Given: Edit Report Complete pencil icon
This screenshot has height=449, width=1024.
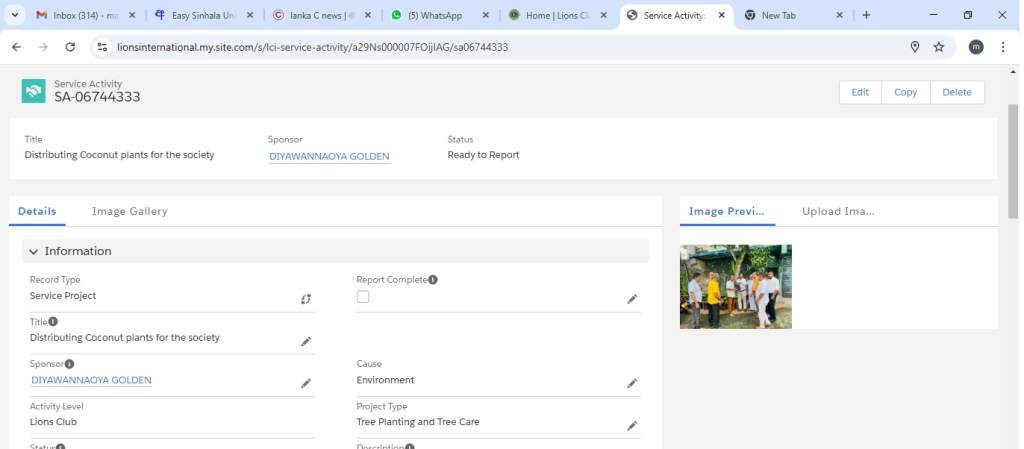Looking at the screenshot, I should click(632, 299).
